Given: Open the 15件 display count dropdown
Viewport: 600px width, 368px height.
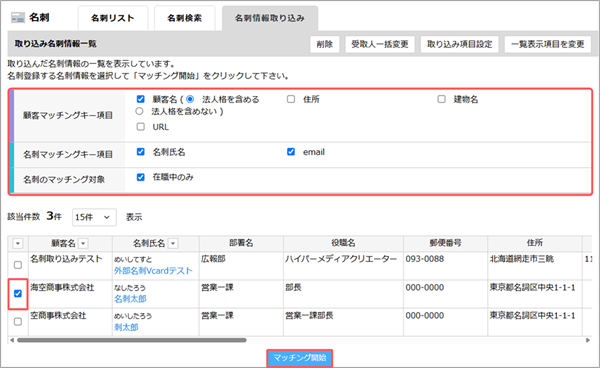Looking at the screenshot, I should (x=94, y=217).
